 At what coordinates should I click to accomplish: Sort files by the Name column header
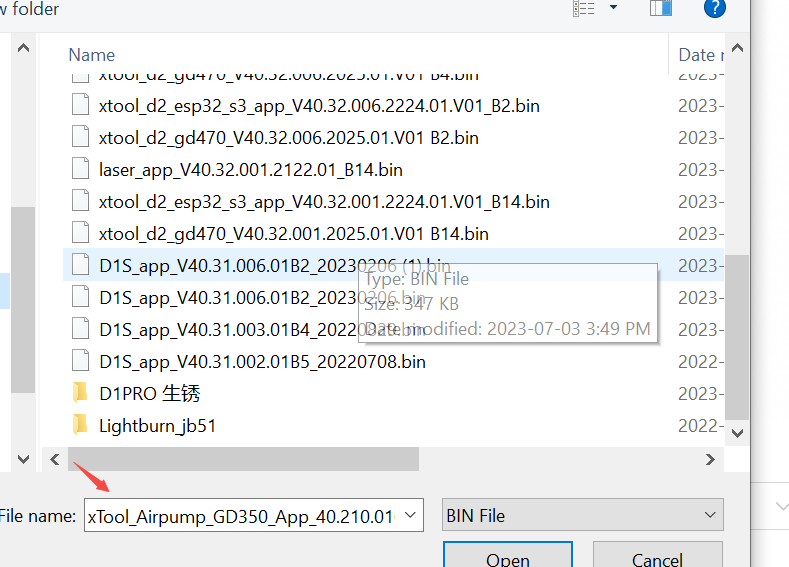click(x=92, y=55)
